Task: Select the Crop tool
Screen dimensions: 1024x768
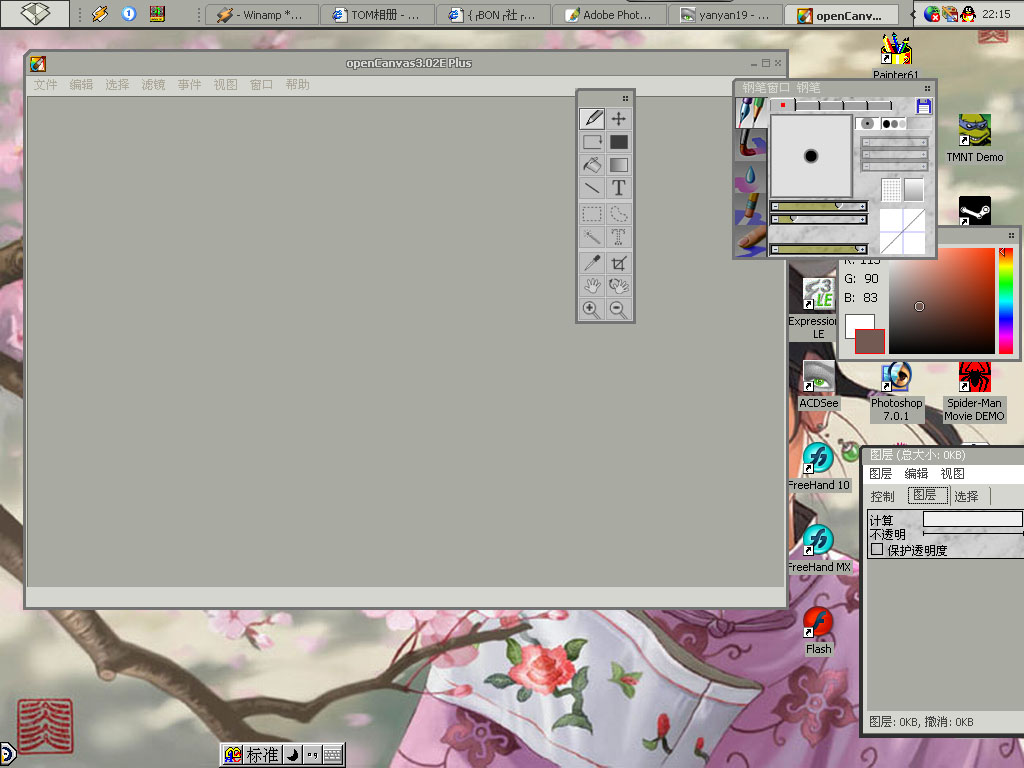Action: click(618, 263)
